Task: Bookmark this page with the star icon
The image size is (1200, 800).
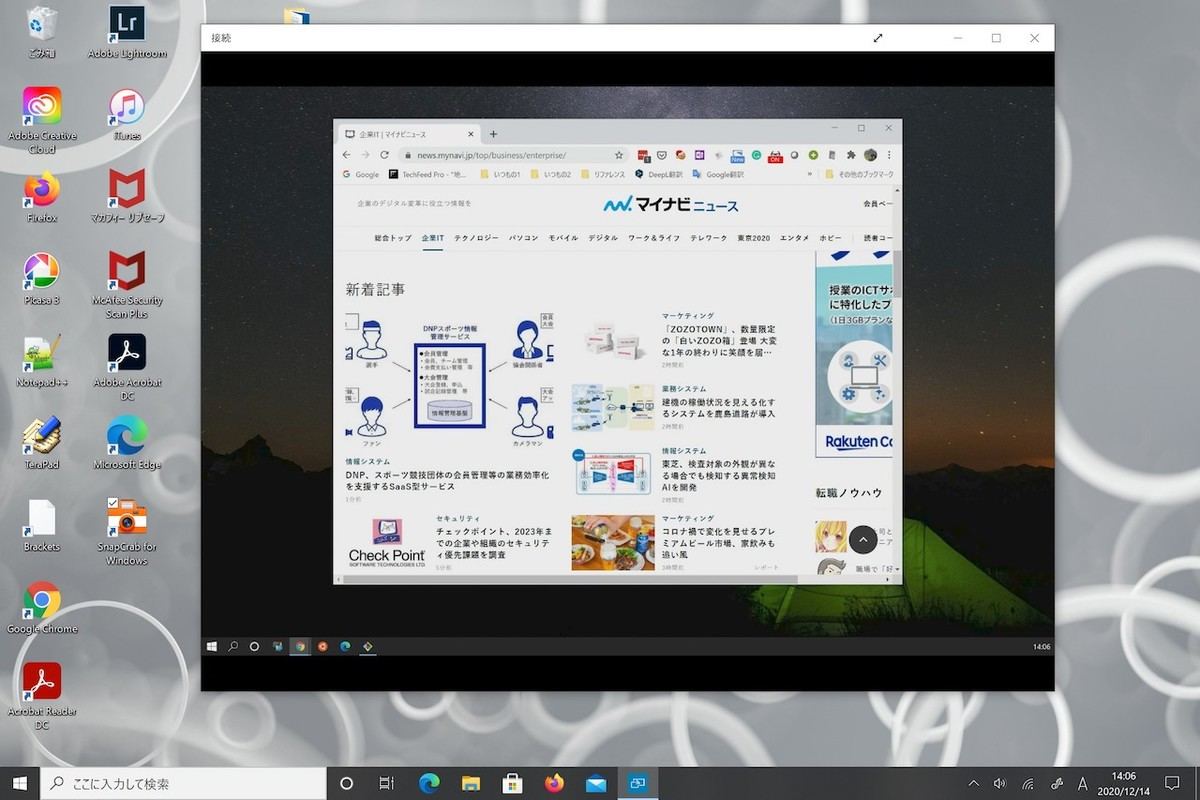Action: (x=619, y=155)
